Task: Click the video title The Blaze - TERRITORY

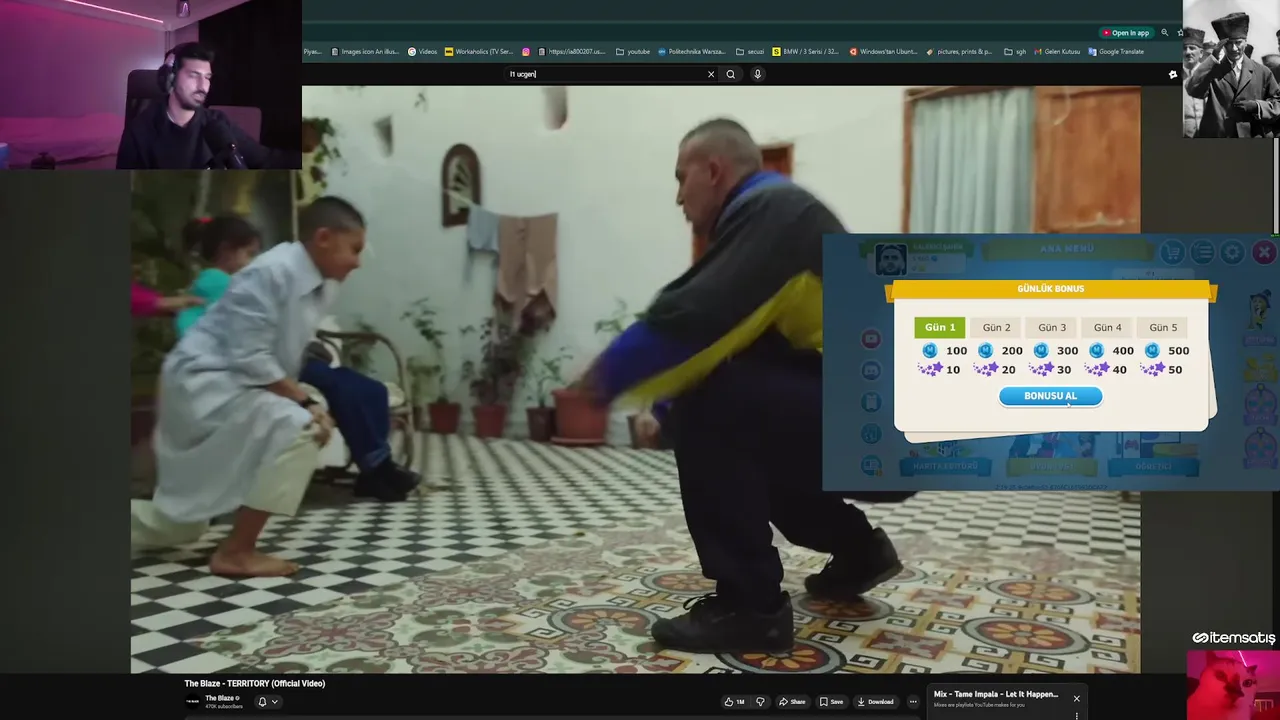Action: (255, 684)
